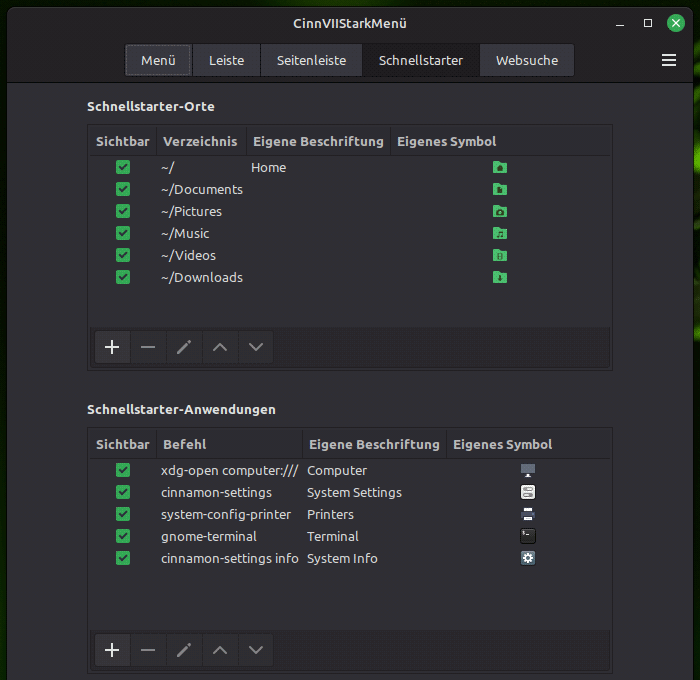Image resolution: width=700 pixels, height=680 pixels.
Task: Select the Home label cell
Action: click(x=268, y=167)
